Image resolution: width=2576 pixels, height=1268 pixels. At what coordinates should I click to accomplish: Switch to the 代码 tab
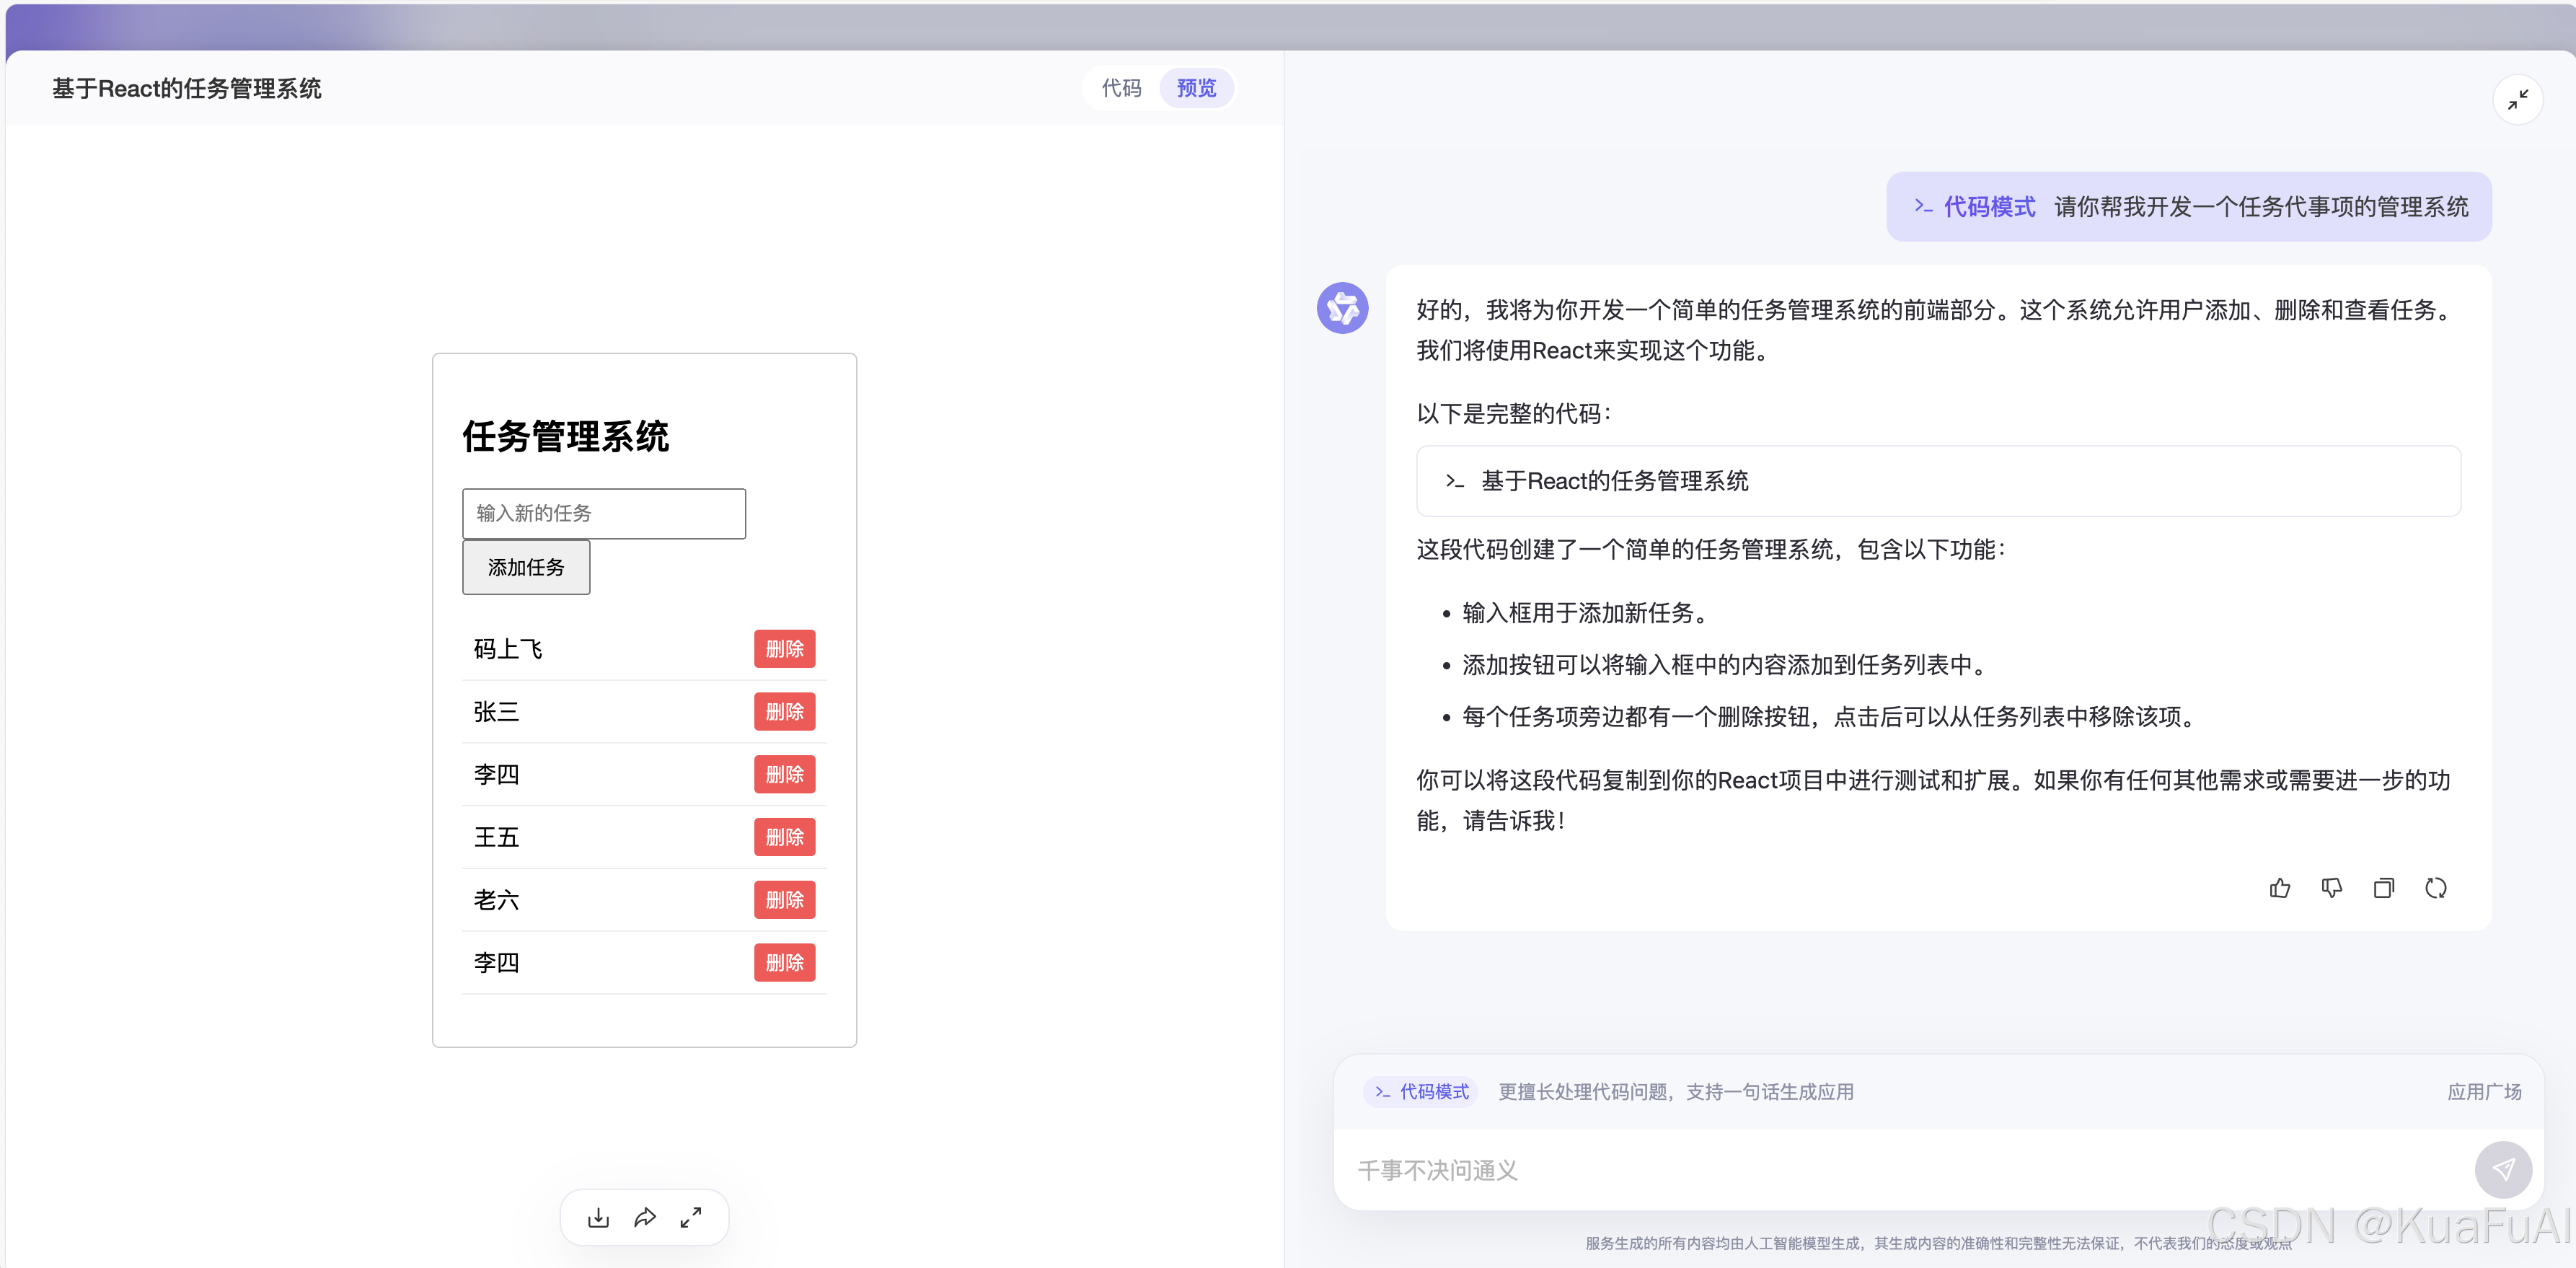click(1121, 88)
